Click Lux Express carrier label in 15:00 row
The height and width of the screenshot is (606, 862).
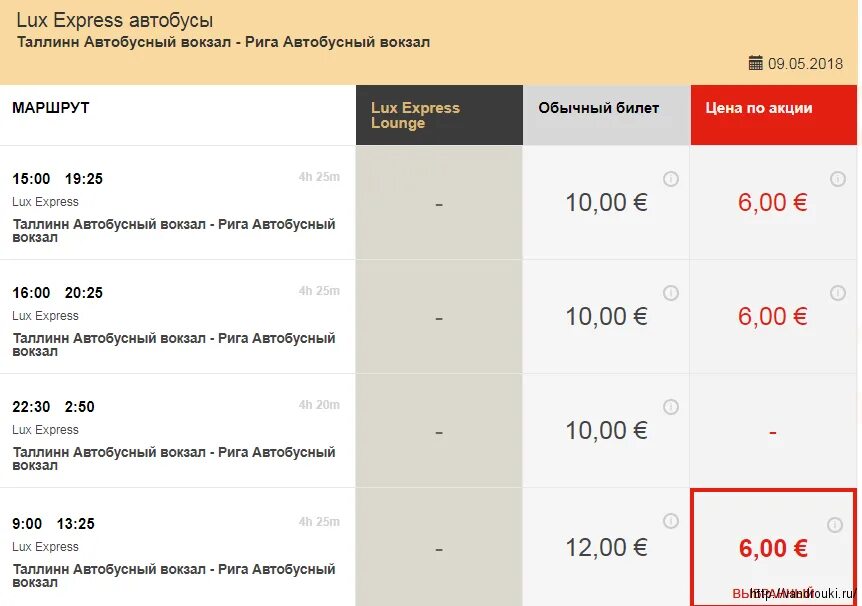click(x=46, y=202)
